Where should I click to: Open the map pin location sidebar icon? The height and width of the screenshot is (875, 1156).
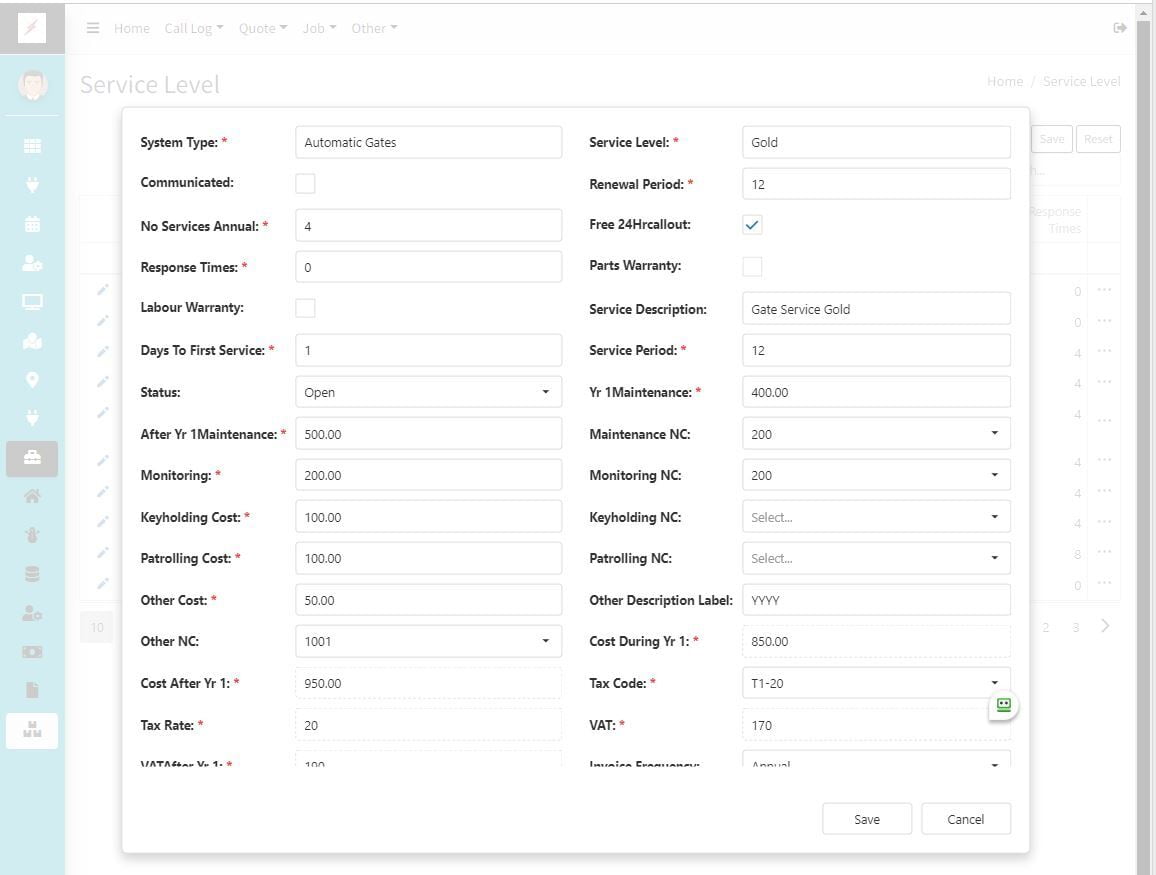point(32,380)
